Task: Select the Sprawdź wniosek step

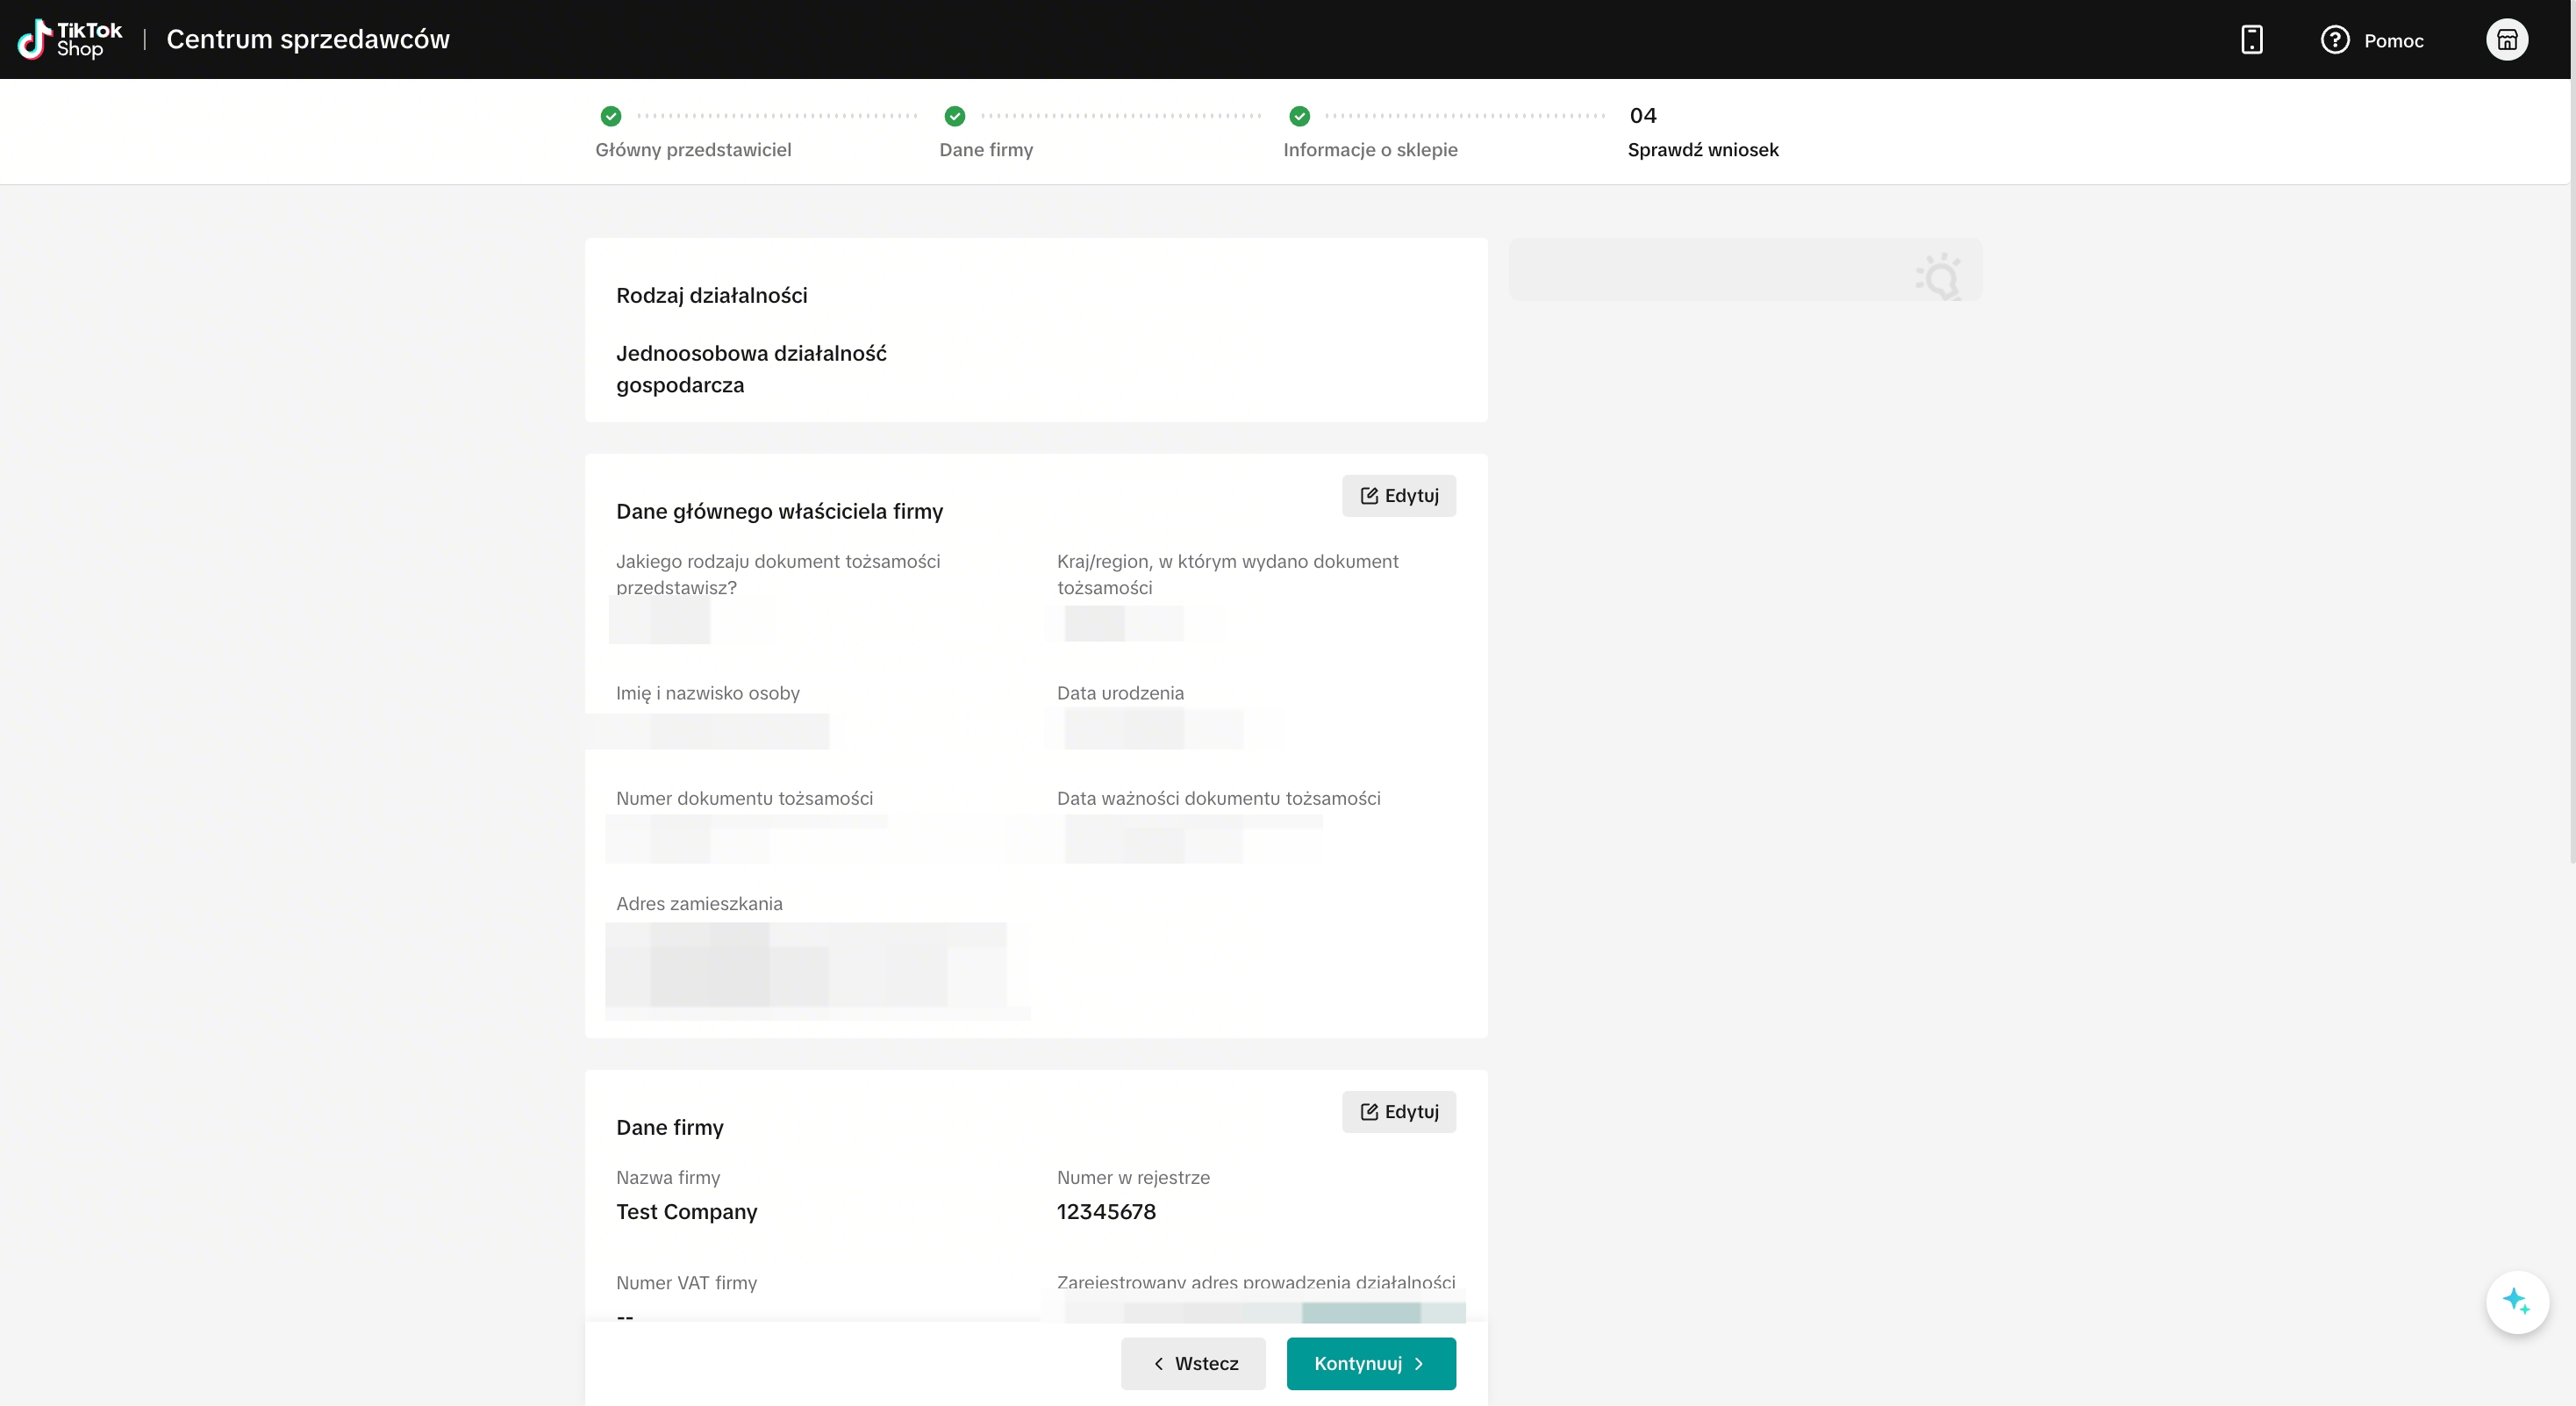Action: coord(1703,150)
